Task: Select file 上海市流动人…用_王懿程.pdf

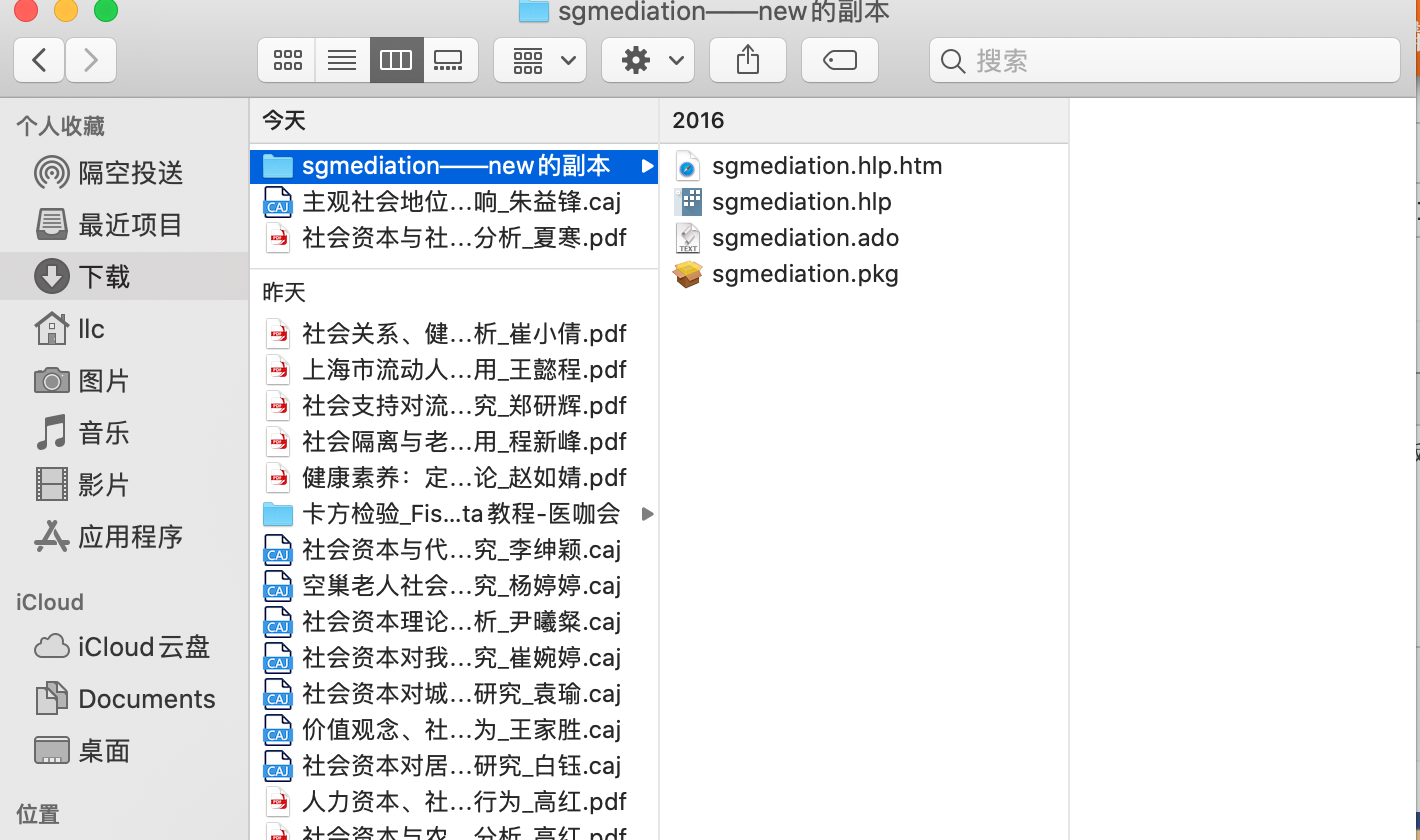Action: point(454,370)
